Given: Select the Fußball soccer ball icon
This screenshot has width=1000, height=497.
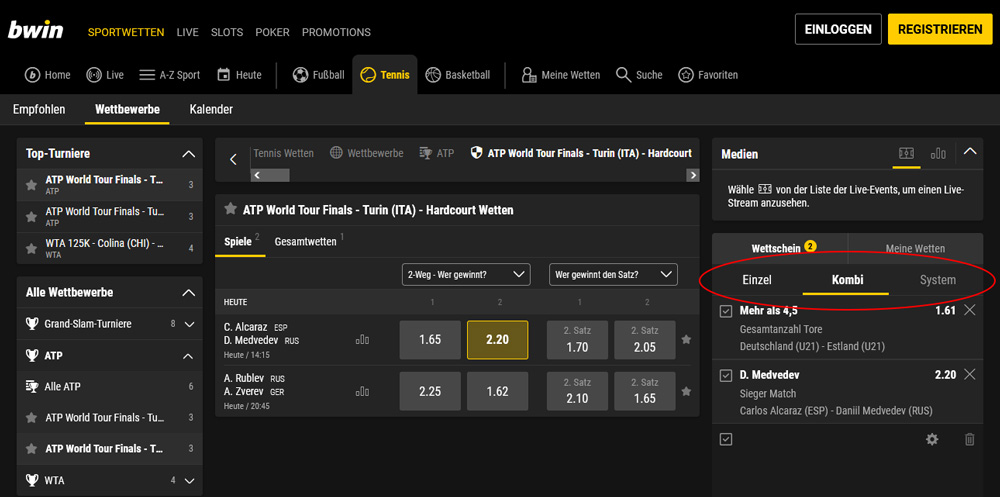Looking at the screenshot, I should (x=300, y=75).
